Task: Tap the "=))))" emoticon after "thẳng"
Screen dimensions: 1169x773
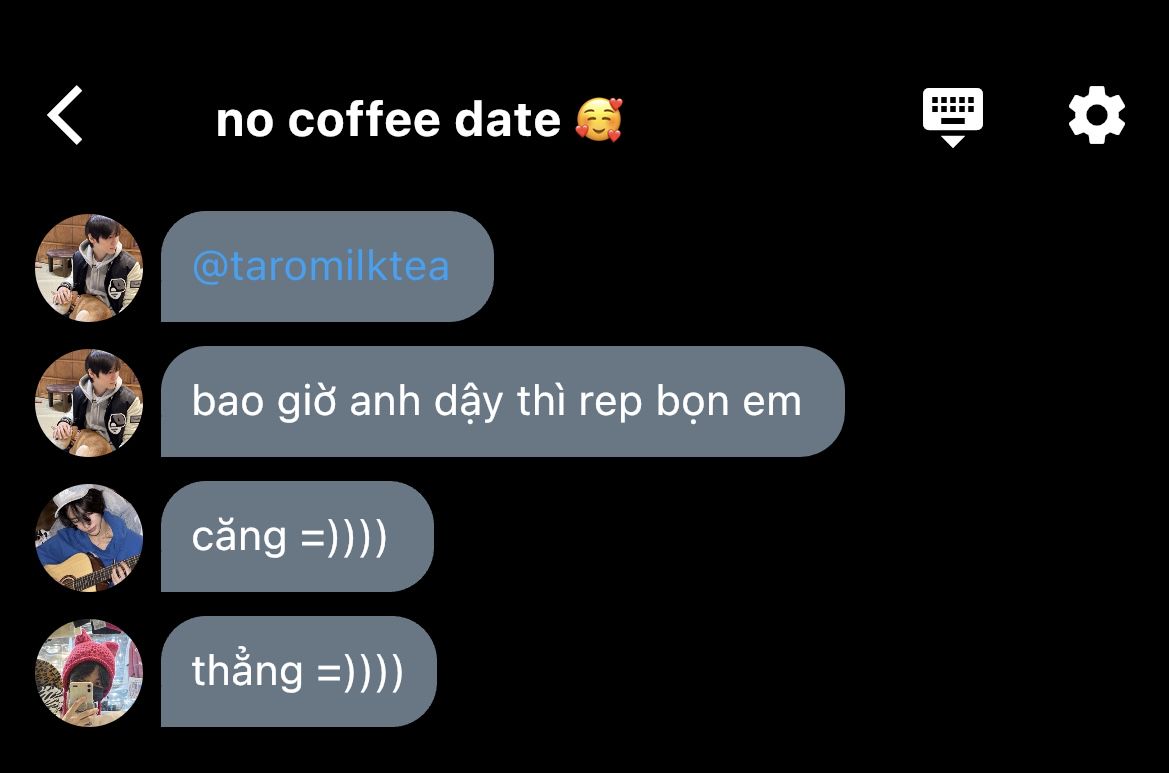Action: [360, 672]
